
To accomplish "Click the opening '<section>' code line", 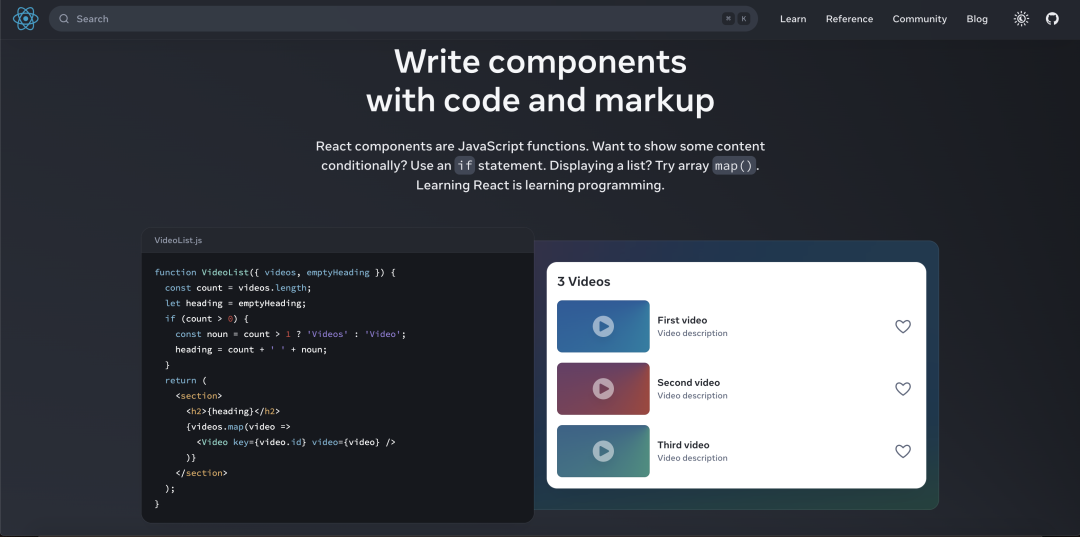I will 198,396.
